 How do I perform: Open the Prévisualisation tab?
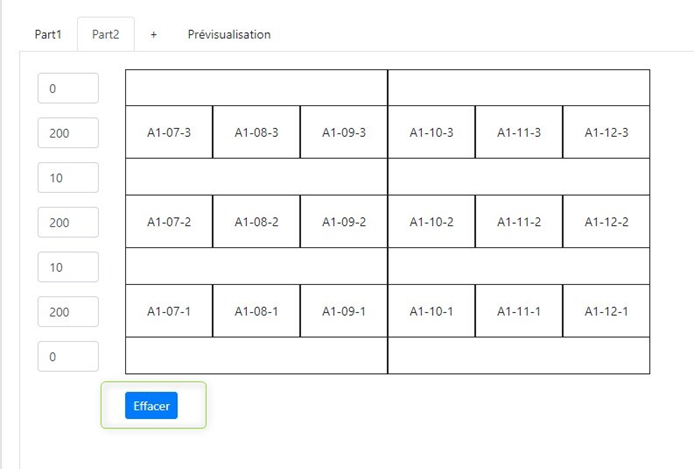(x=229, y=34)
